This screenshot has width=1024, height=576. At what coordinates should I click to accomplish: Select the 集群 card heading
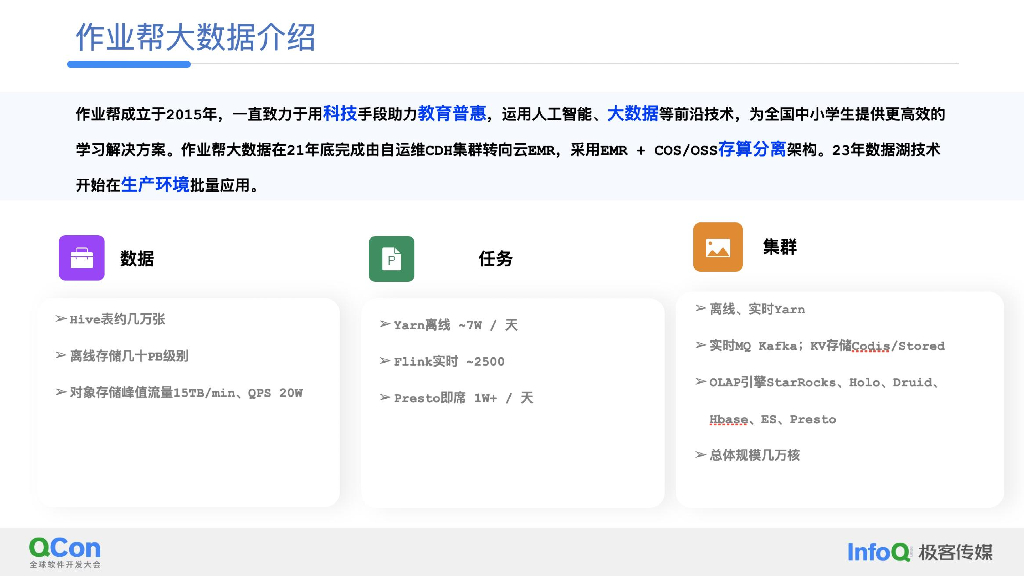(x=779, y=247)
